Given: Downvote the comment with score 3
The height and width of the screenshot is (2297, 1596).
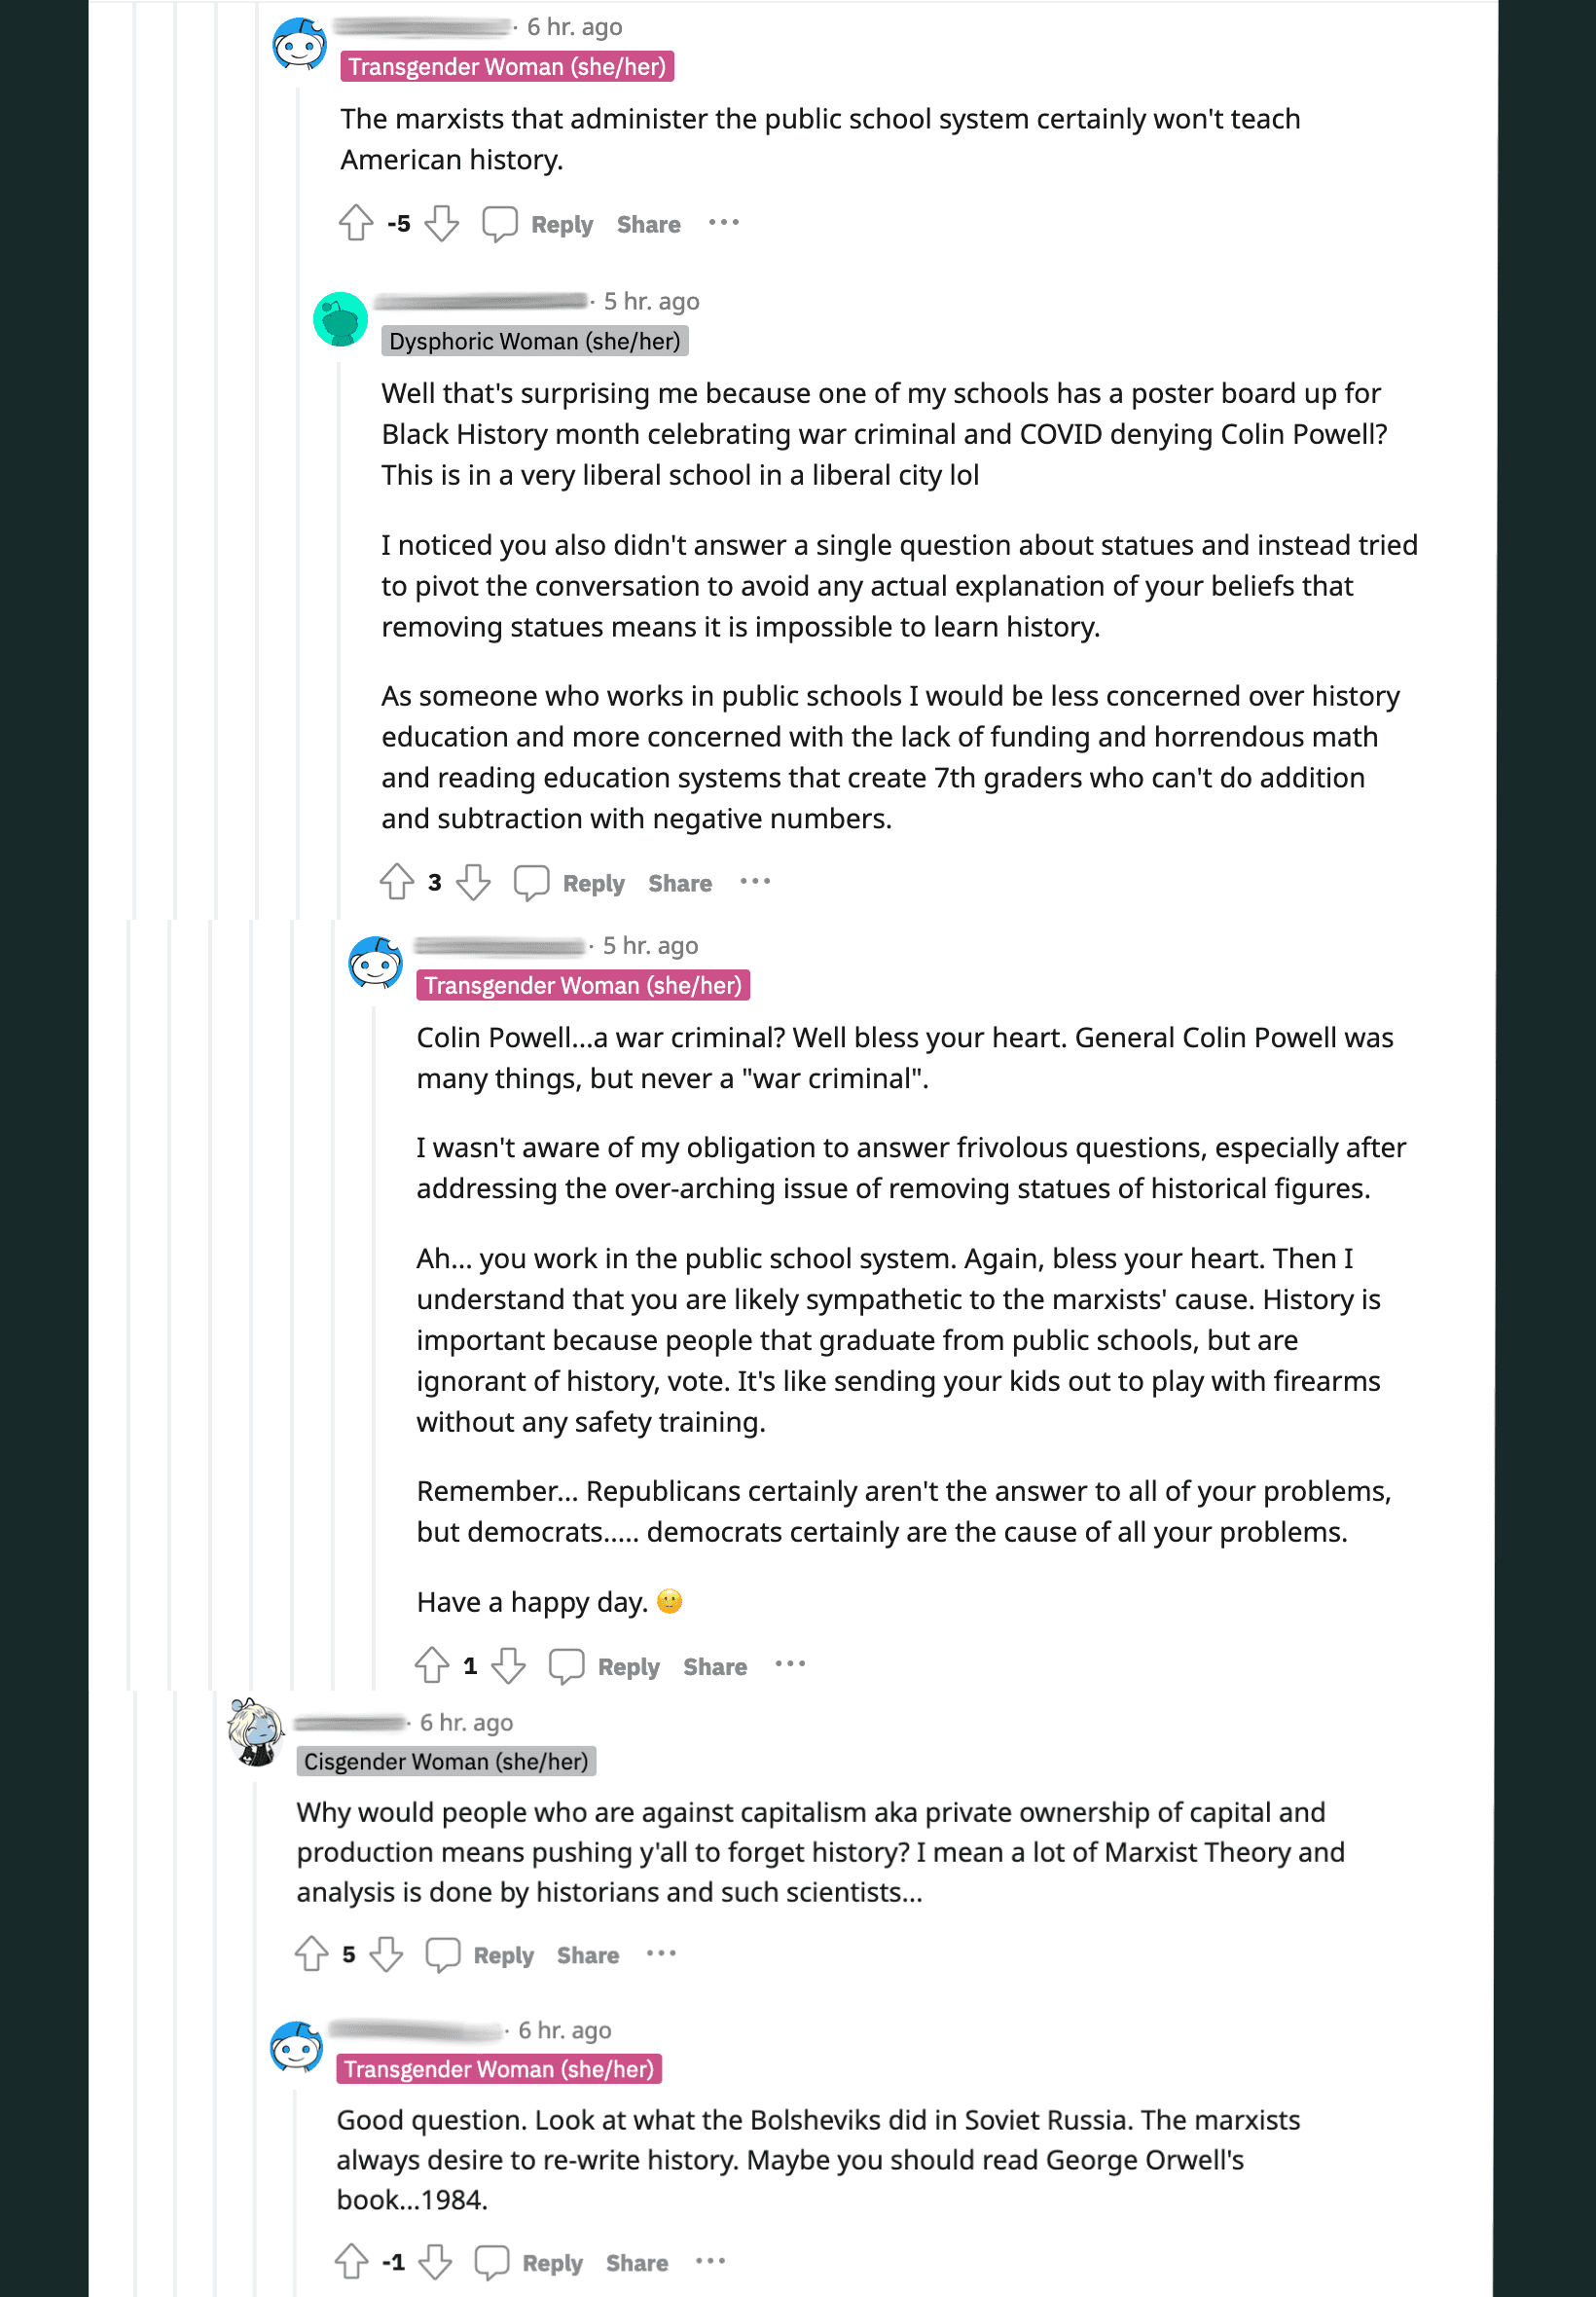Looking at the screenshot, I should click(473, 882).
